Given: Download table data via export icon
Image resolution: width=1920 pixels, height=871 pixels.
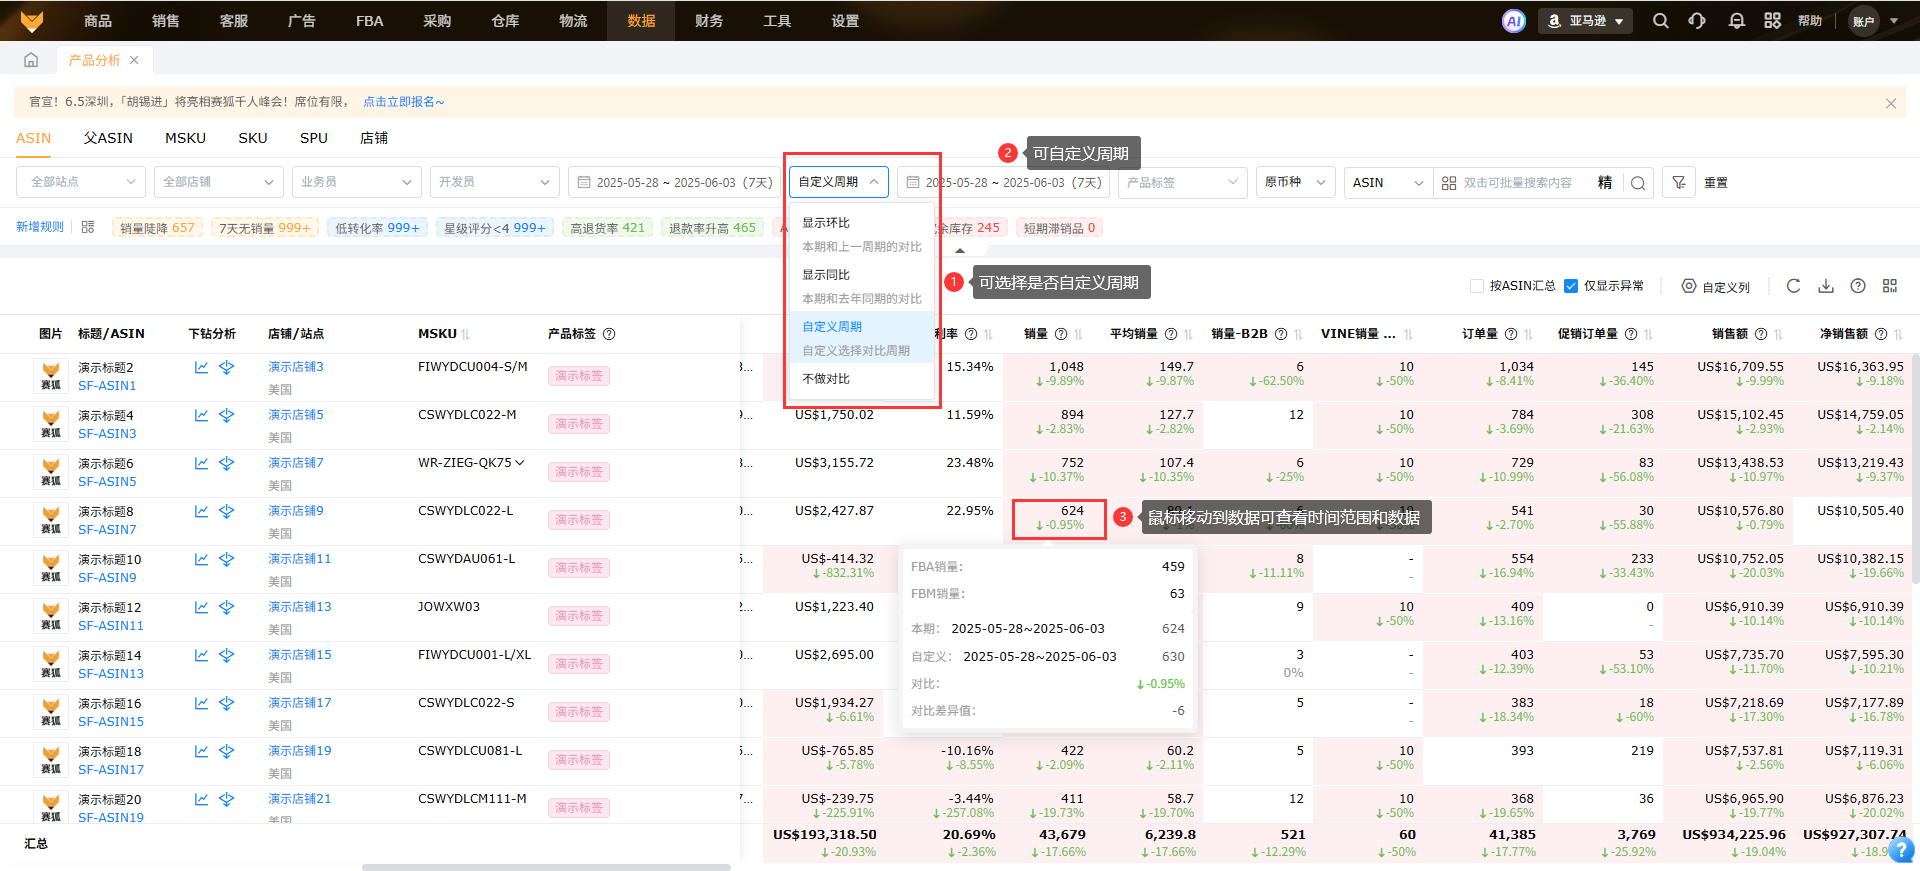Looking at the screenshot, I should [1826, 286].
